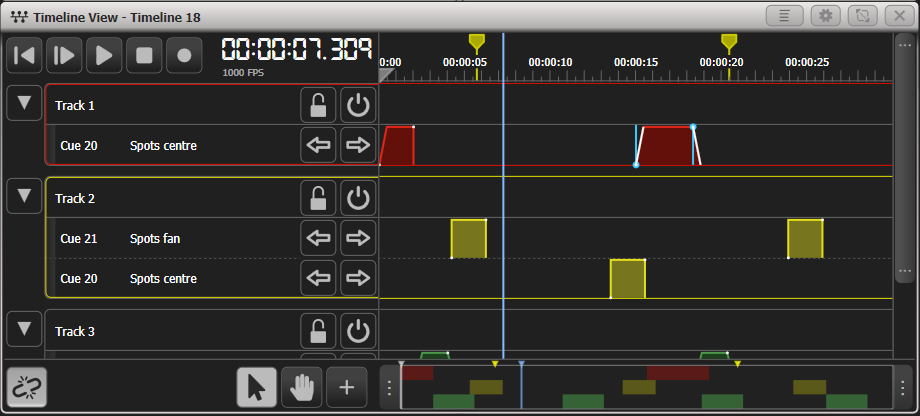The width and height of the screenshot is (920, 416).
Task: Jump to the start of the timeline
Action: tap(24, 55)
